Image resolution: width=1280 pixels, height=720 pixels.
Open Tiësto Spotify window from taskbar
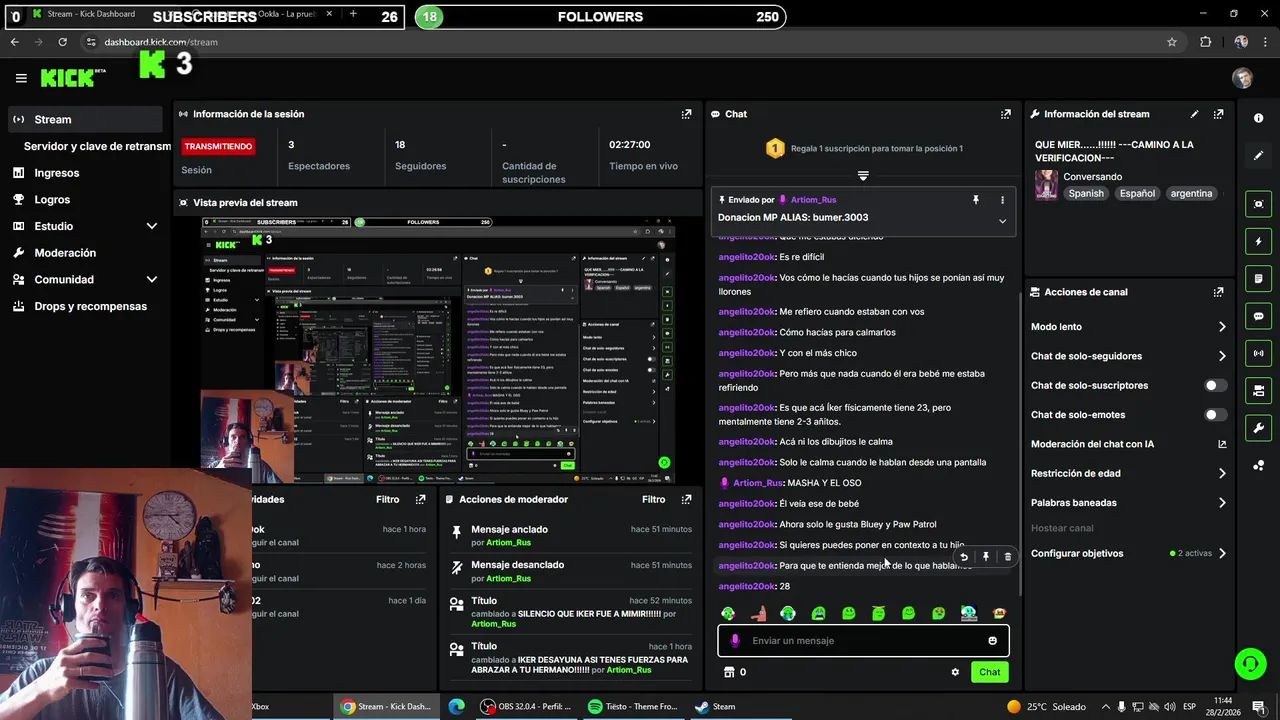[633, 706]
